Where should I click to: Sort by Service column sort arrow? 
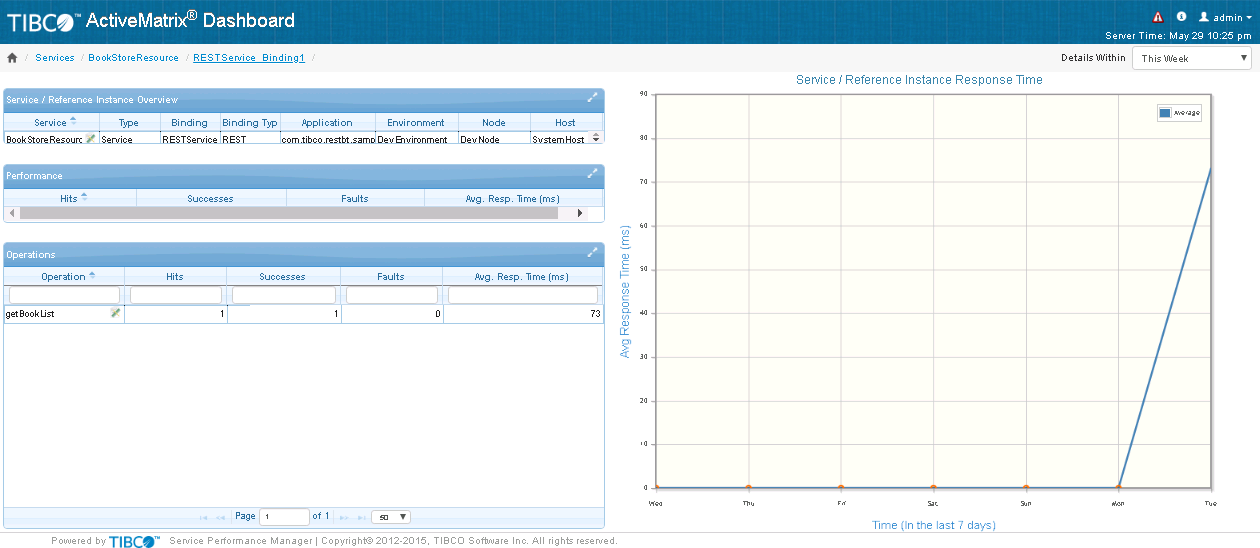(73, 122)
